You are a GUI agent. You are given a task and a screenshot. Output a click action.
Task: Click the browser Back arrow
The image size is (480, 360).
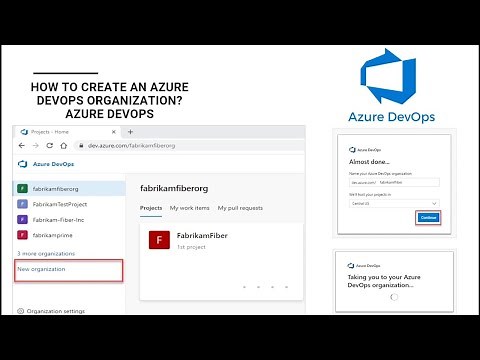pos(22,146)
